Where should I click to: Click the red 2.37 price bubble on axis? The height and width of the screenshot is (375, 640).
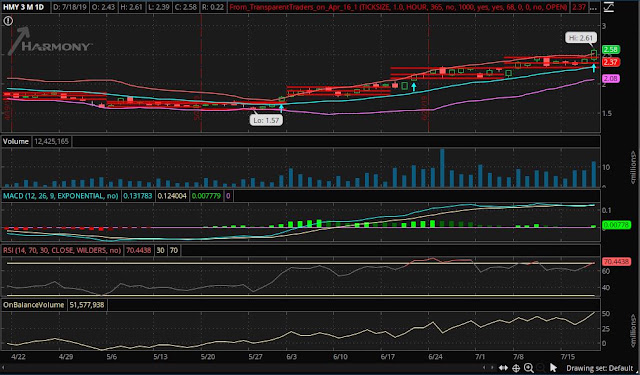[611, 62]
